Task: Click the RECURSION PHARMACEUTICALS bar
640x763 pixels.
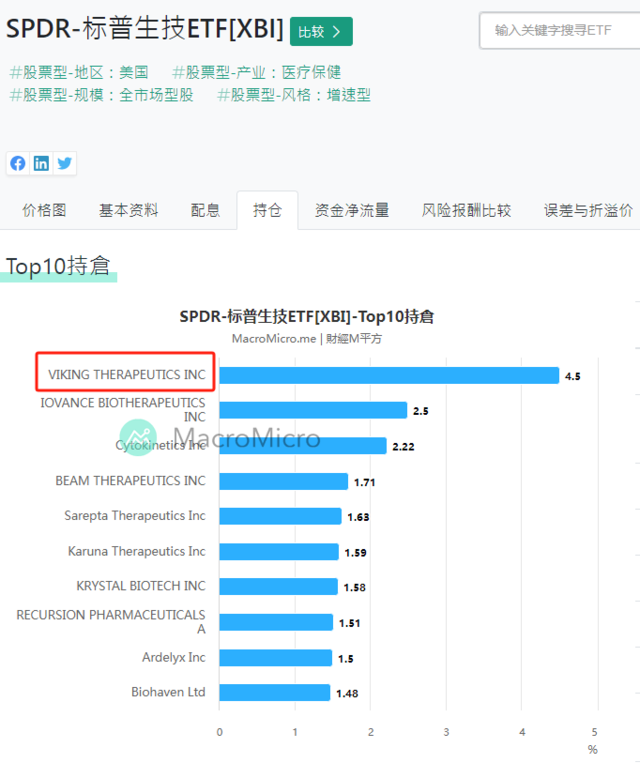Action: click(276, 622)
